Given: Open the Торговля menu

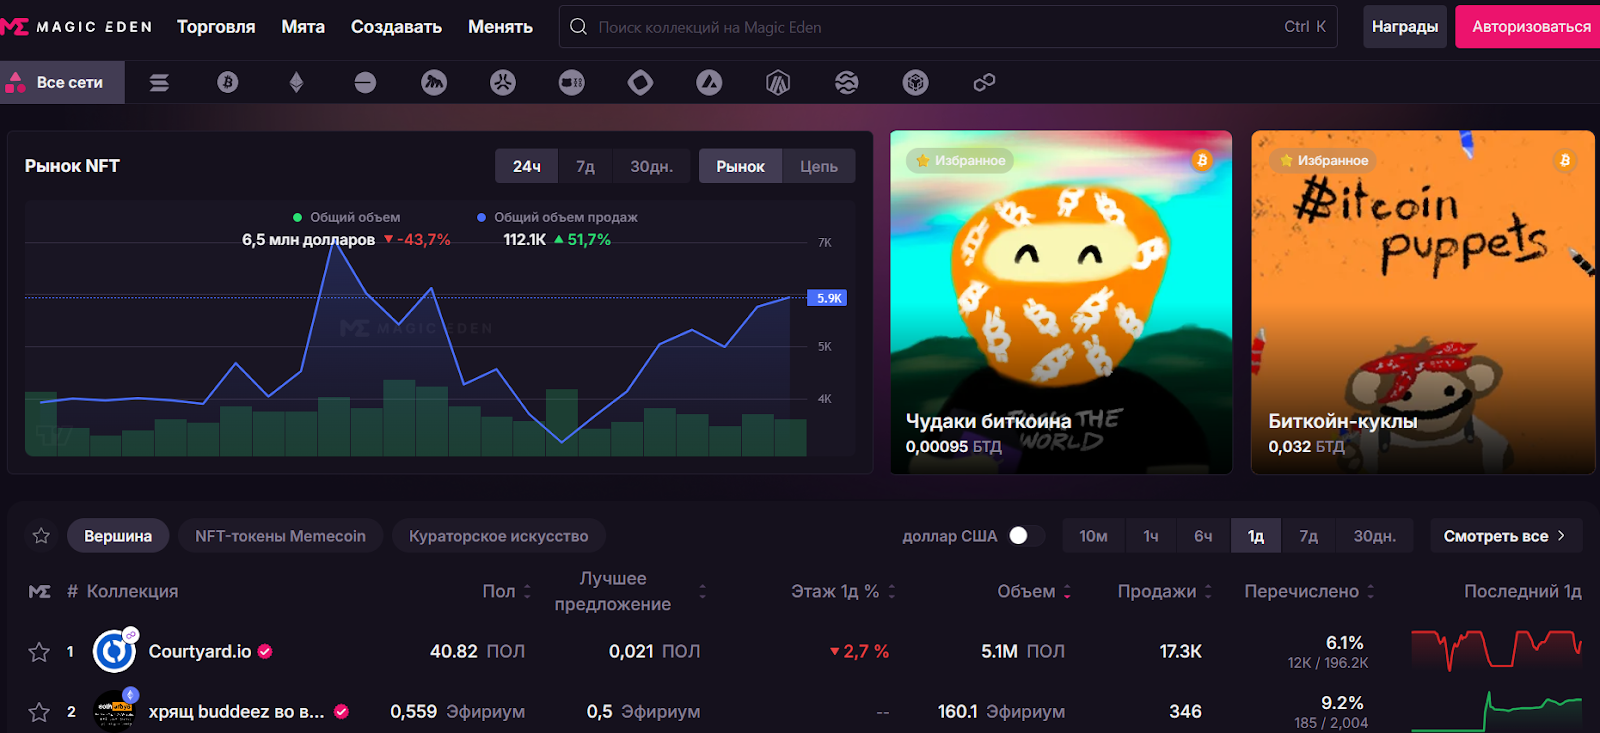Looking at the screenshot, I should 216,27.
